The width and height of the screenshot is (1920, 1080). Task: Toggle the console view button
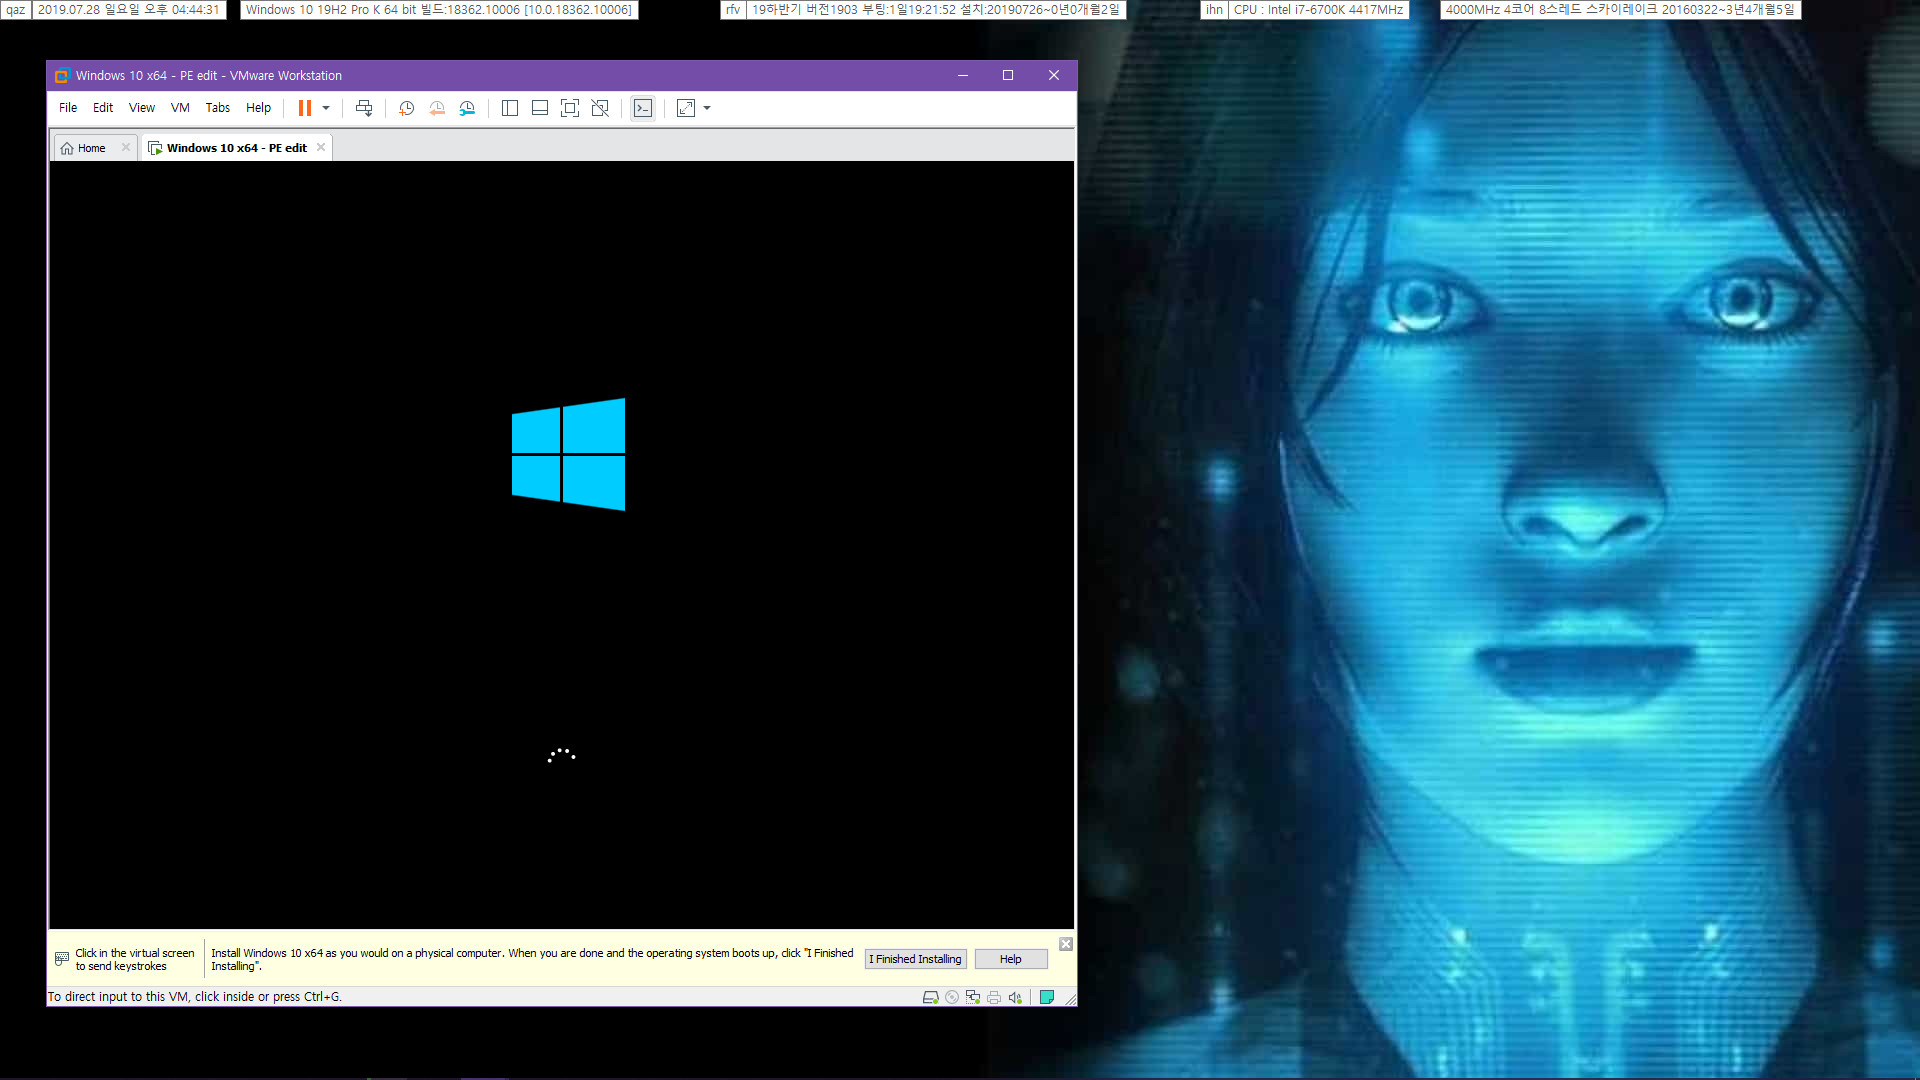pos(643,108)
